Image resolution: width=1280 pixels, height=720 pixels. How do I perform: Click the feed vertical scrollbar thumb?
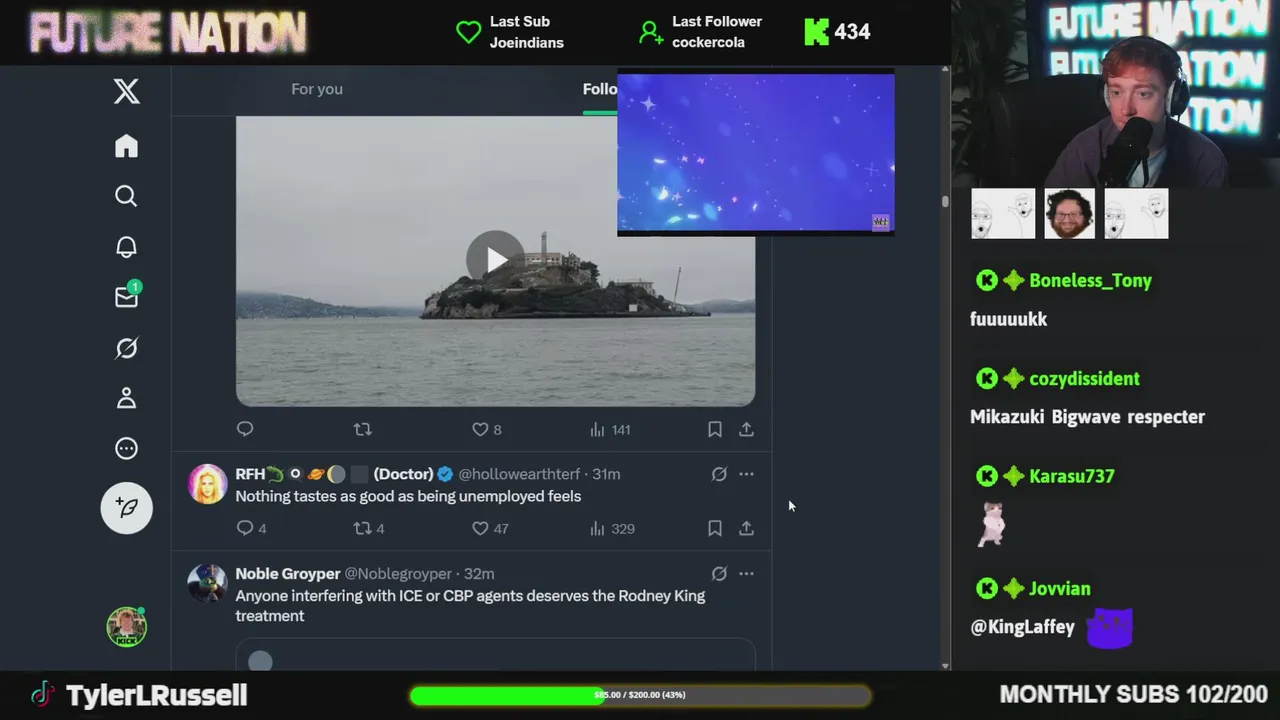click(945, 201)
